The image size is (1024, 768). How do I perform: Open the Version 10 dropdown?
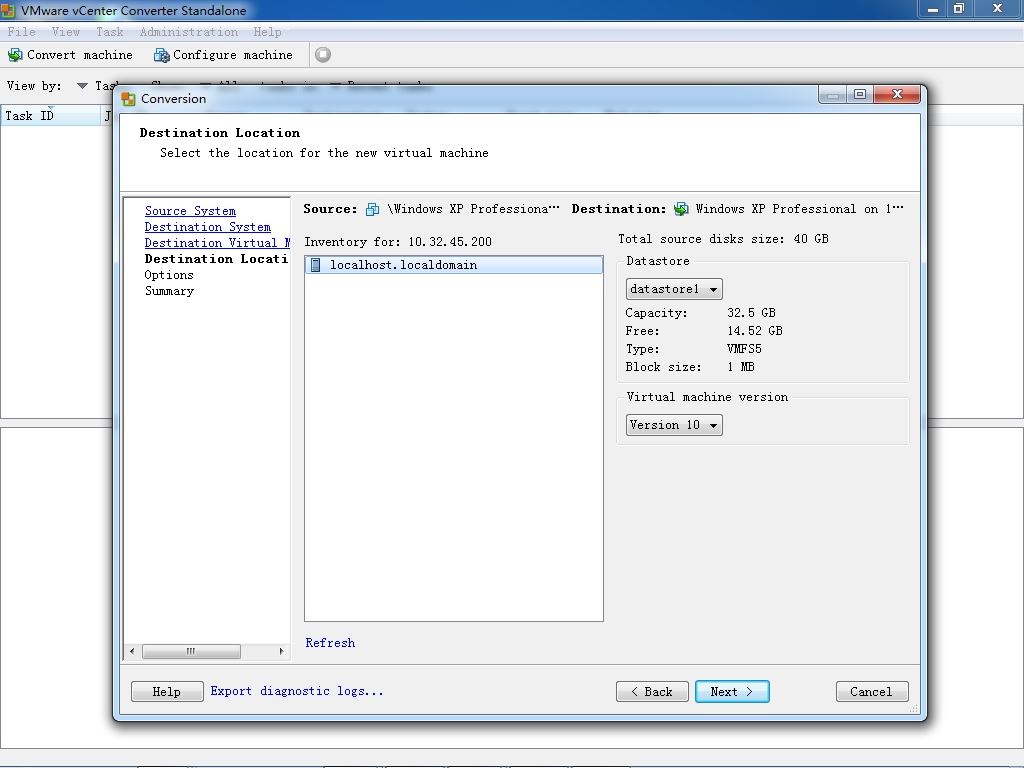[x=674, y=424]
